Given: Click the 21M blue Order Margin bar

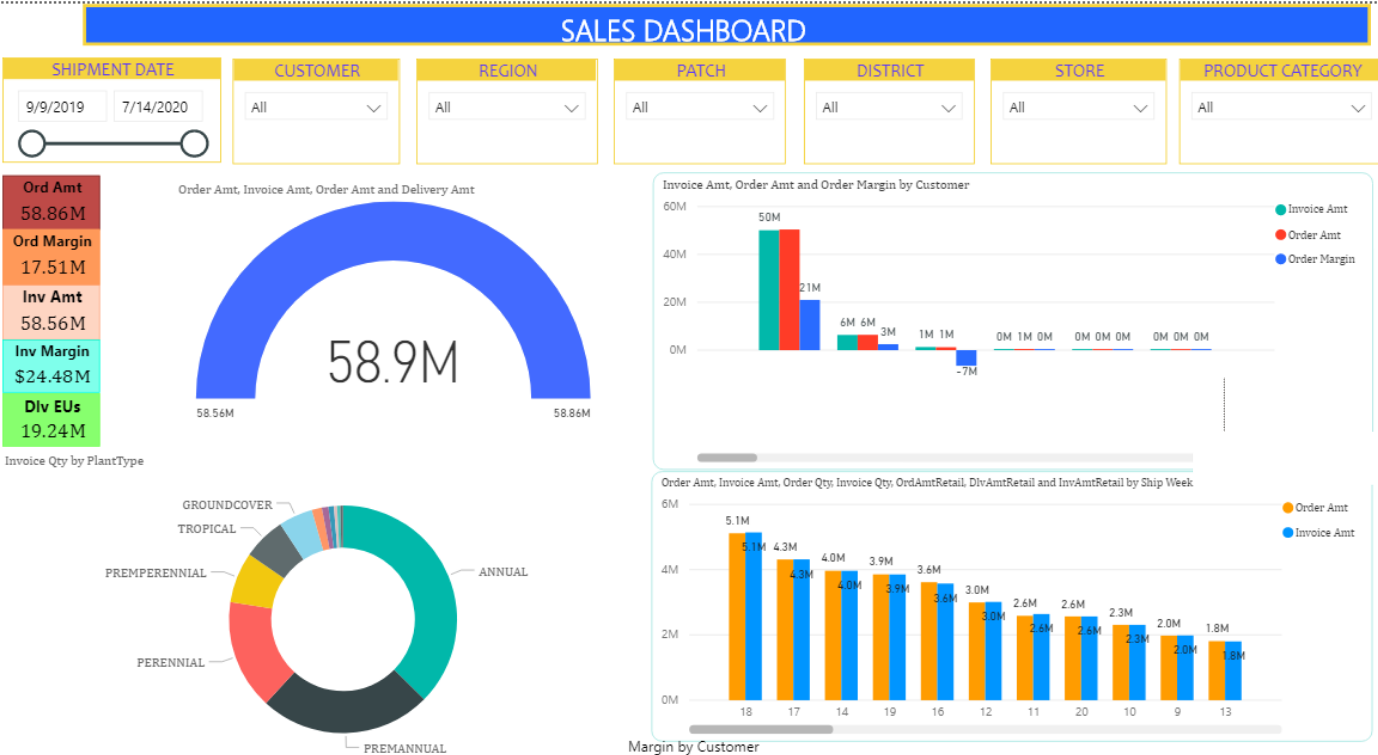Looking at the screenshot, I should click(x=809, y=325).
